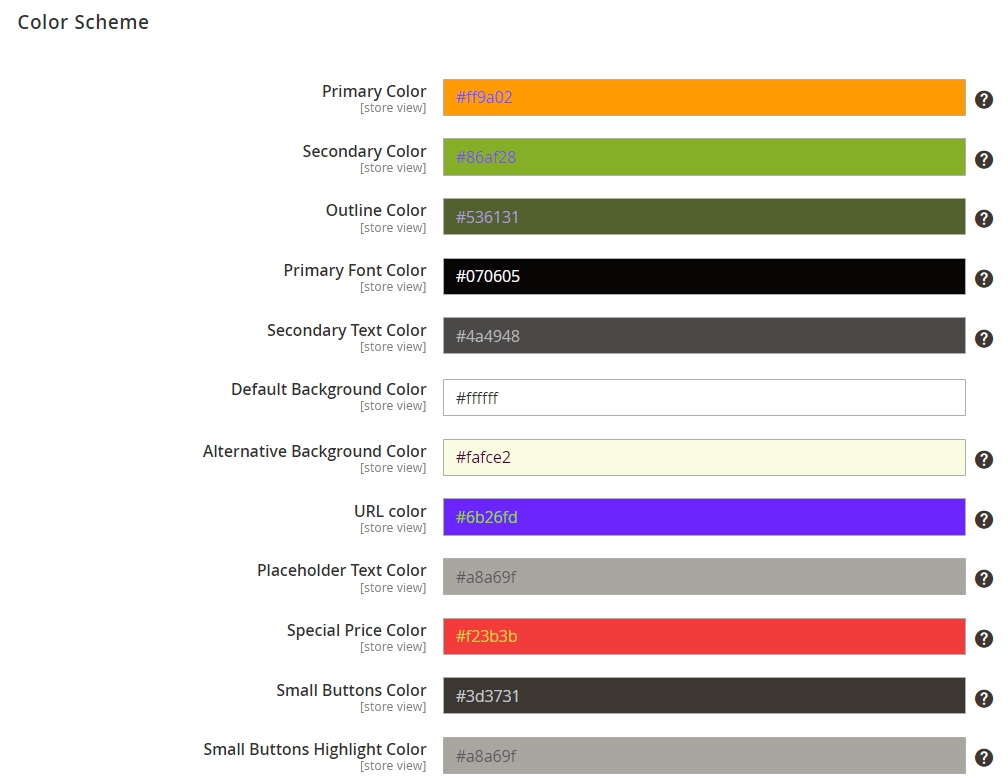Open Primary Color field #ff9a02

coord(704,98)
